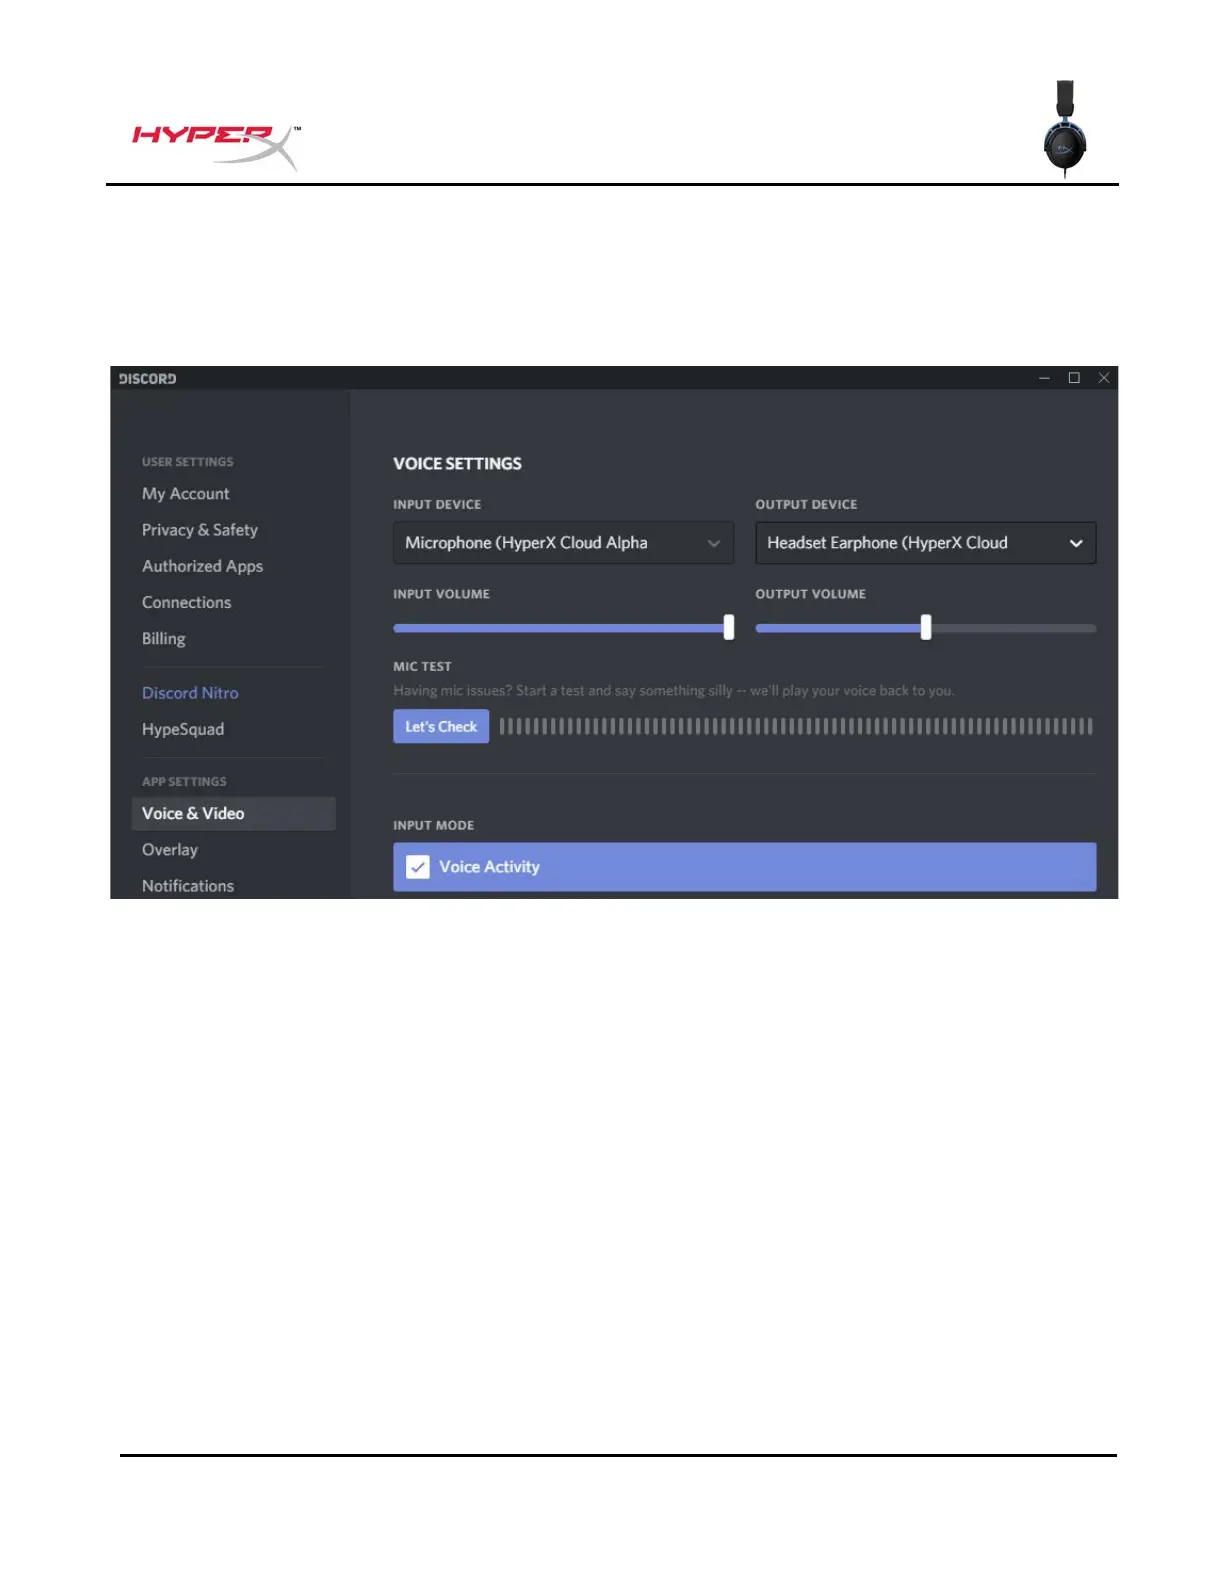This screenshot has height=1584, width=1224.
Task: Select Voice & Video settings
Action: pyautogui.click(x=233, y=814)
